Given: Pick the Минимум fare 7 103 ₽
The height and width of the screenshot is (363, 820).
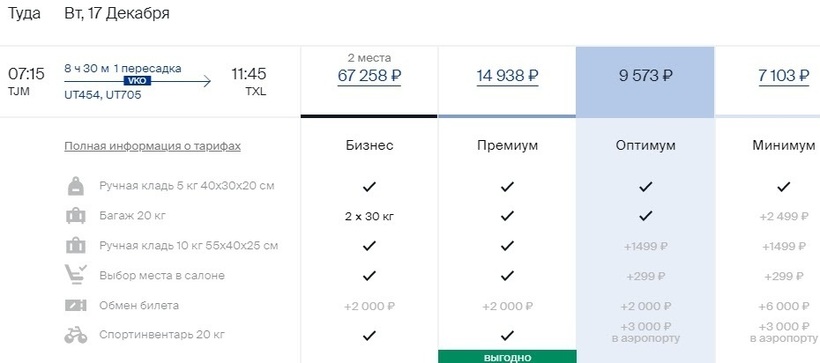Looking at the screenshot, I should pyautogui.click(x=784, y=76).
